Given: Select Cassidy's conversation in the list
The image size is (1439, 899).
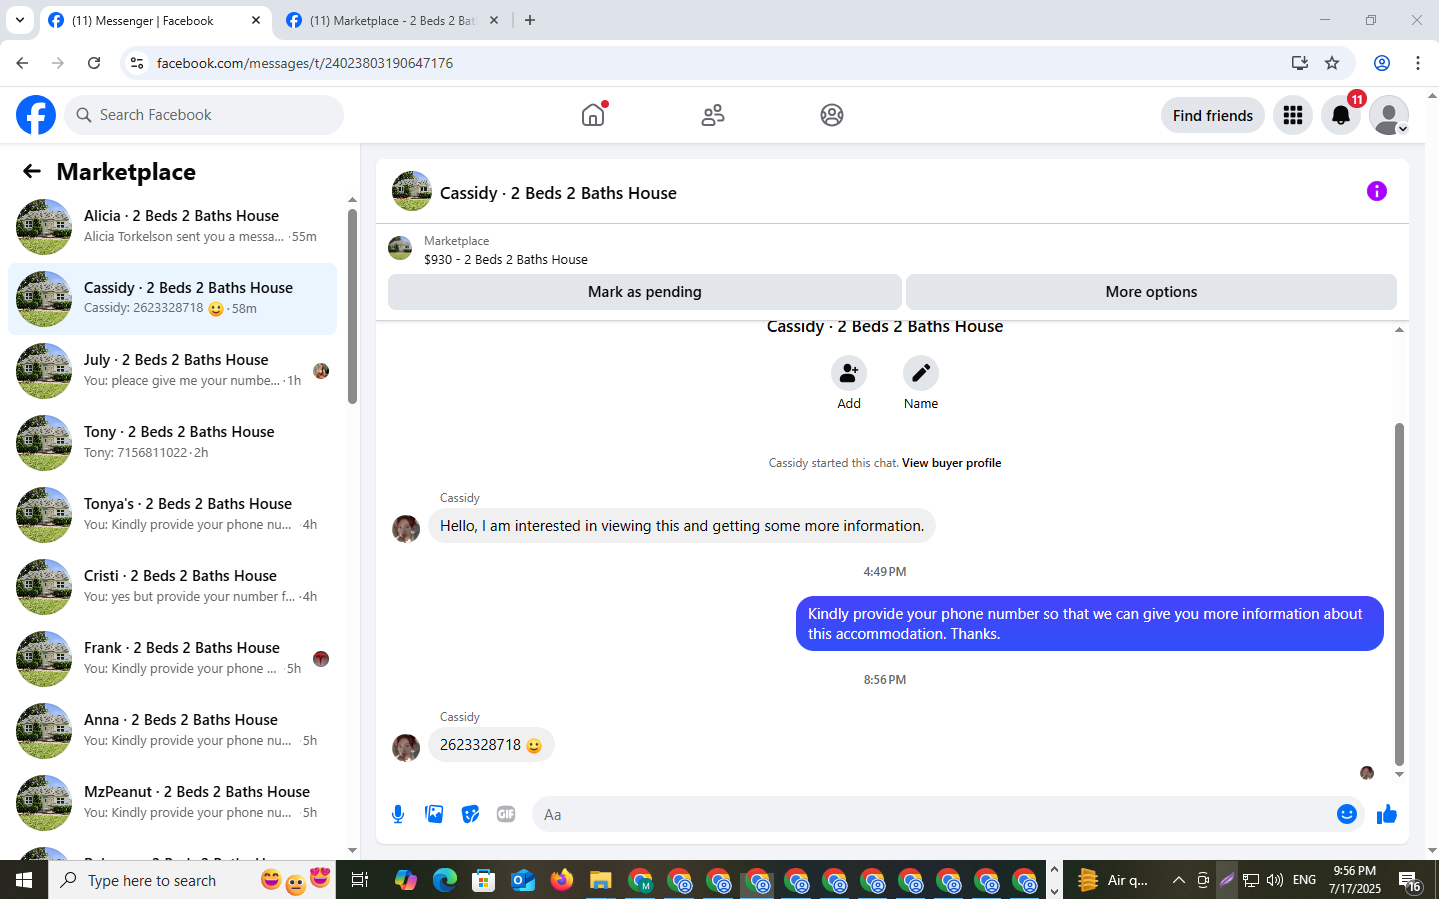Looking at the screenshot, I should pyautogui.click(x=172, y=299).
